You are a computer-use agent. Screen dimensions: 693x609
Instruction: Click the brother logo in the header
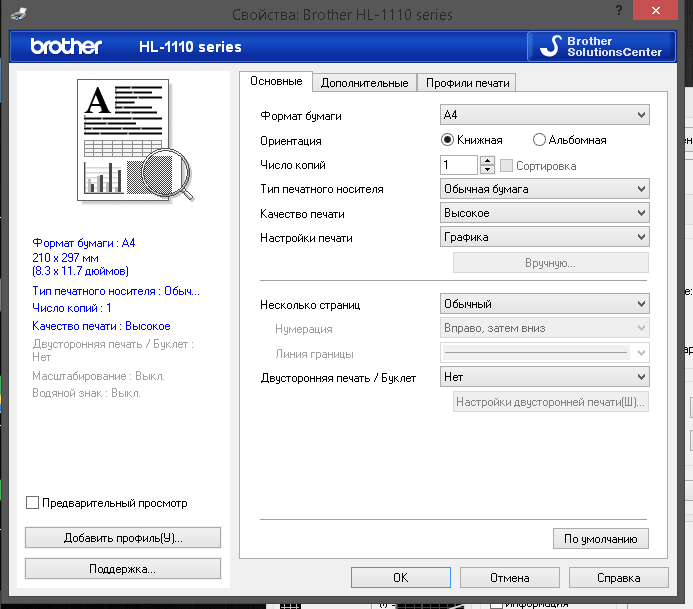[x=66, y=46]
